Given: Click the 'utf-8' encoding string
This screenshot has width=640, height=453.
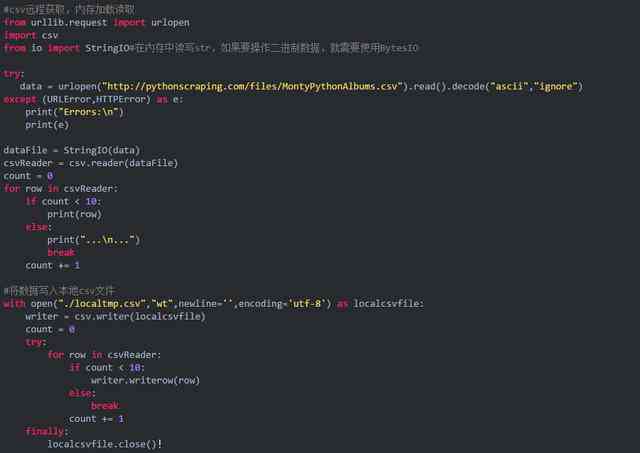Looking at the screenshot, I should click(x=307, y=304).
